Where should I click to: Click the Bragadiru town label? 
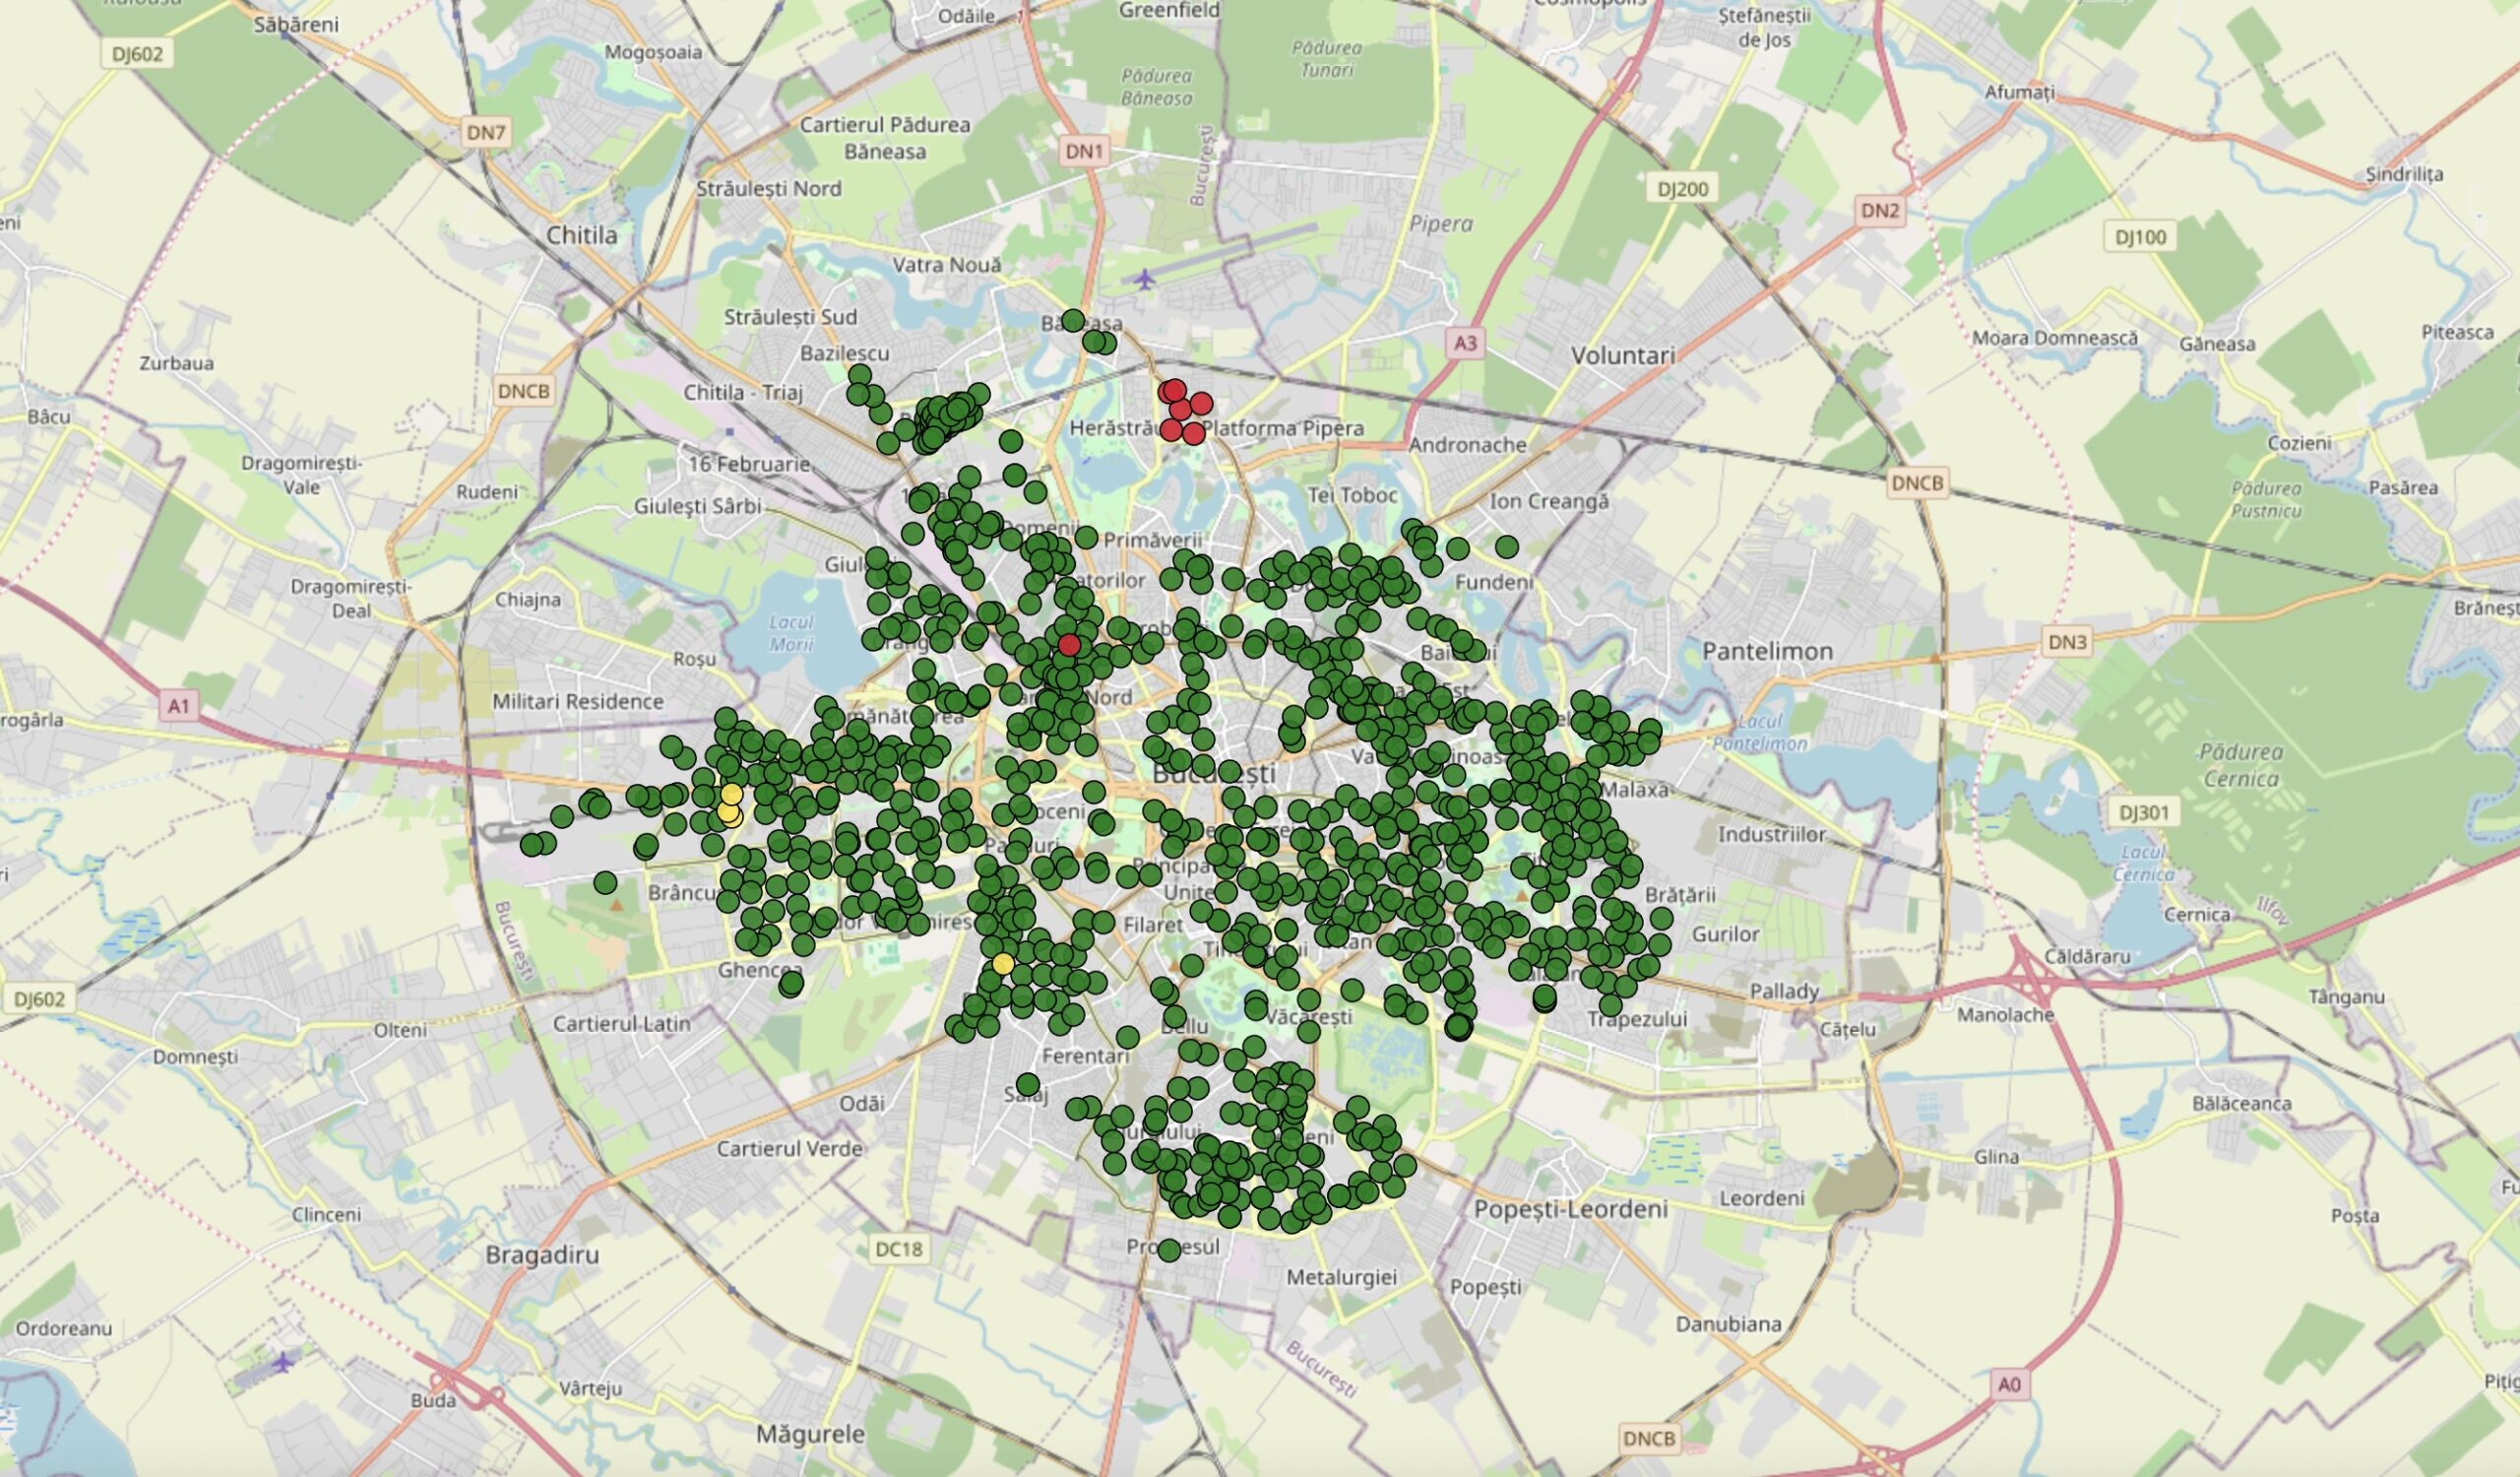542,1254
